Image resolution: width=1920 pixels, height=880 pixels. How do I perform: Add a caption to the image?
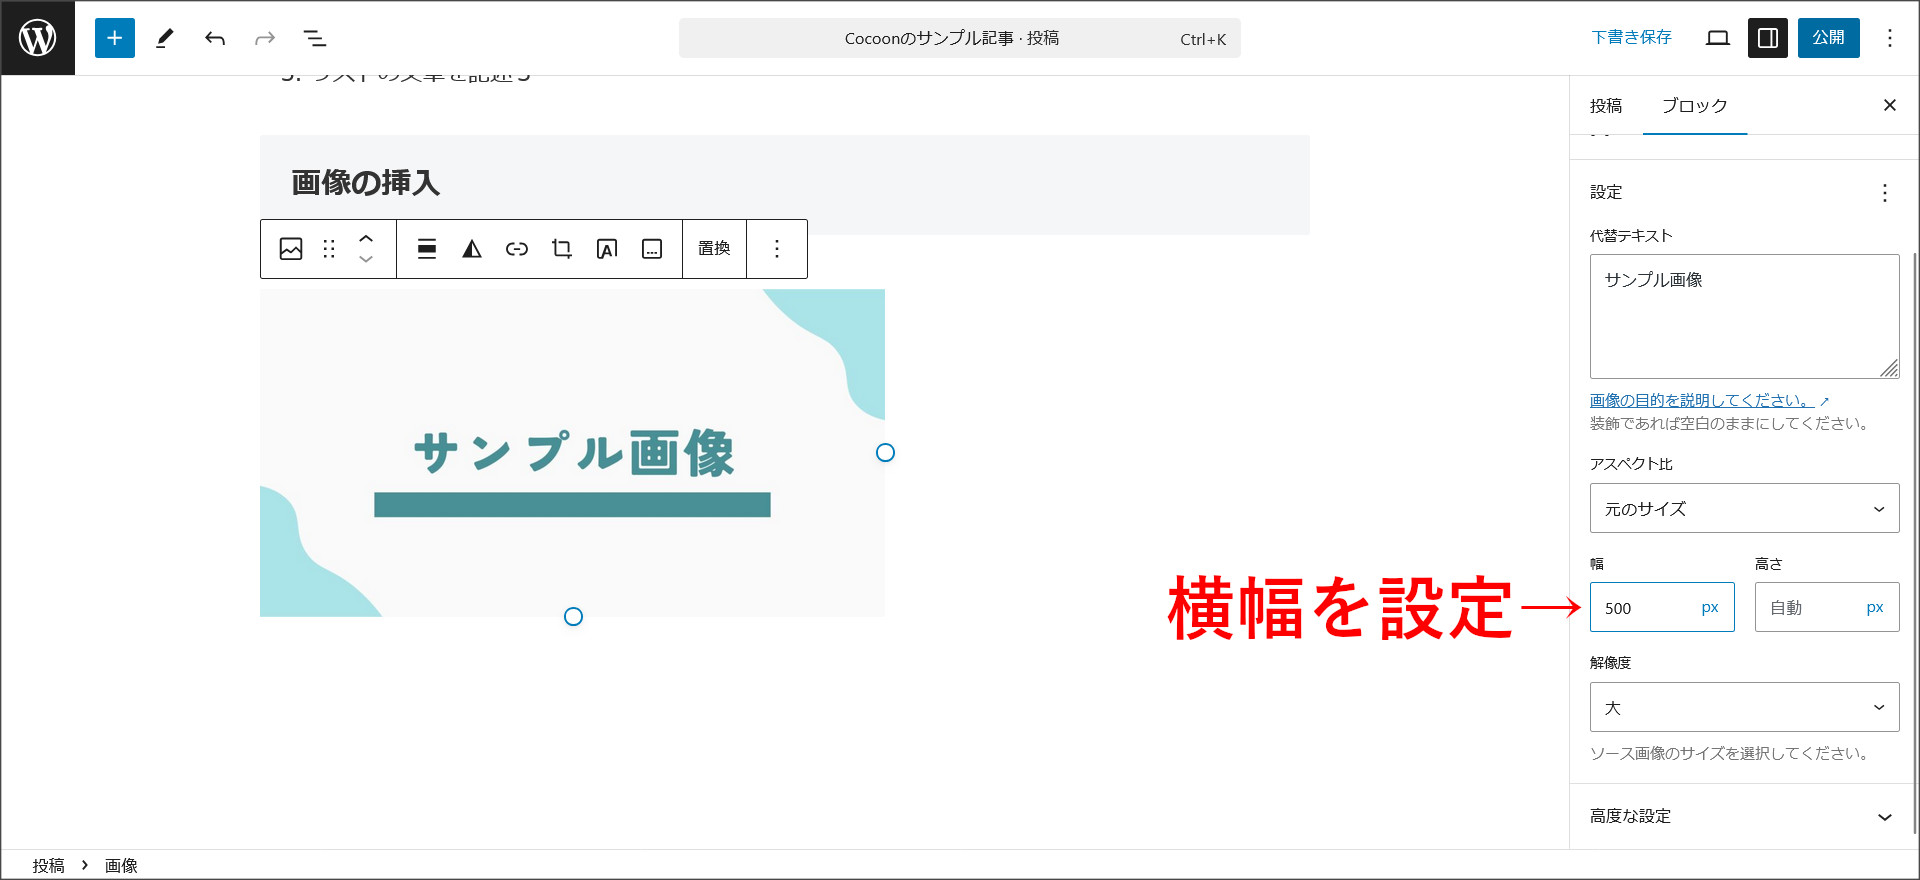(652, 249)
